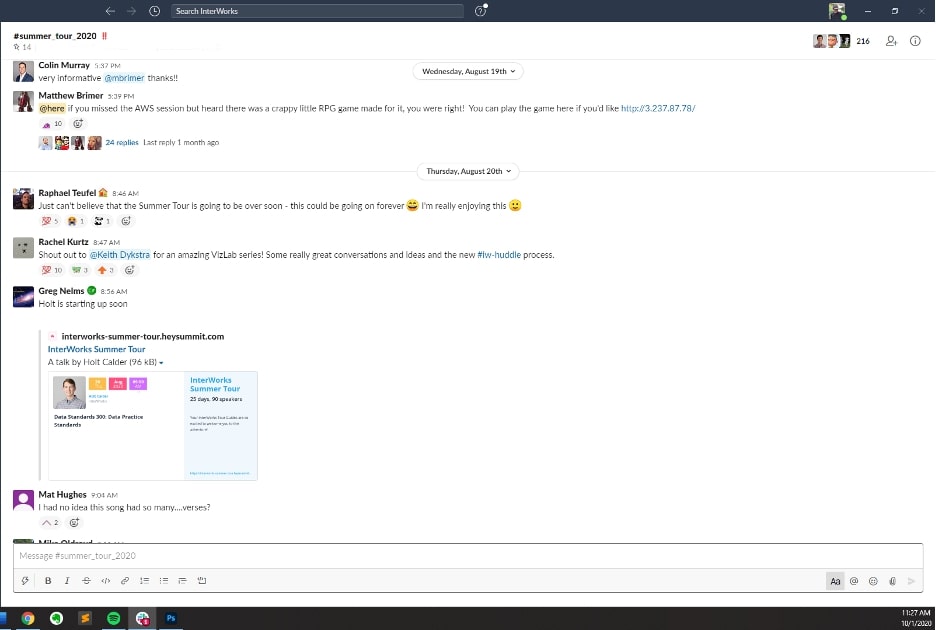936x630 pixels.
Task: Show the 216 channel members
Action: pyautogui.click(x=842, y=41)
